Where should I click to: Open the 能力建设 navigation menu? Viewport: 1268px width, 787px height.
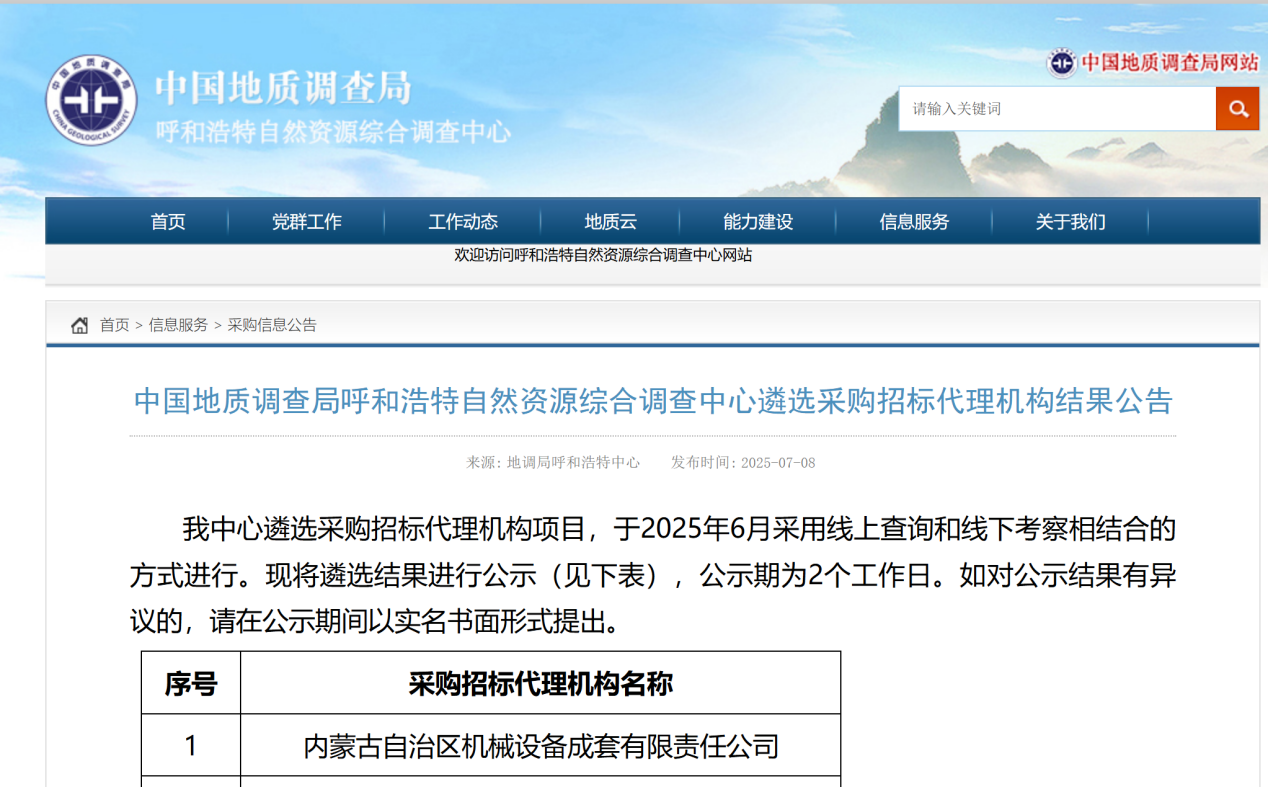758,222
